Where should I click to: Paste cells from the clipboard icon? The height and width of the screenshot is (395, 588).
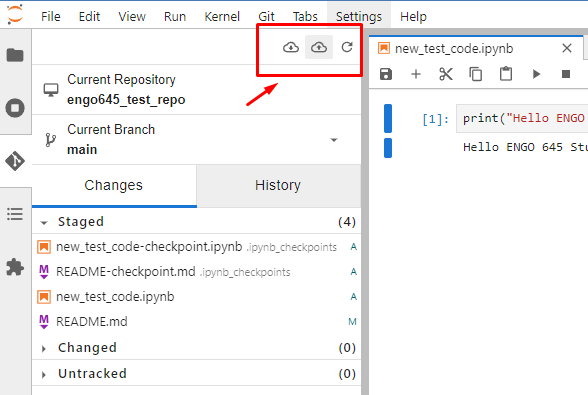click(506, 74)
